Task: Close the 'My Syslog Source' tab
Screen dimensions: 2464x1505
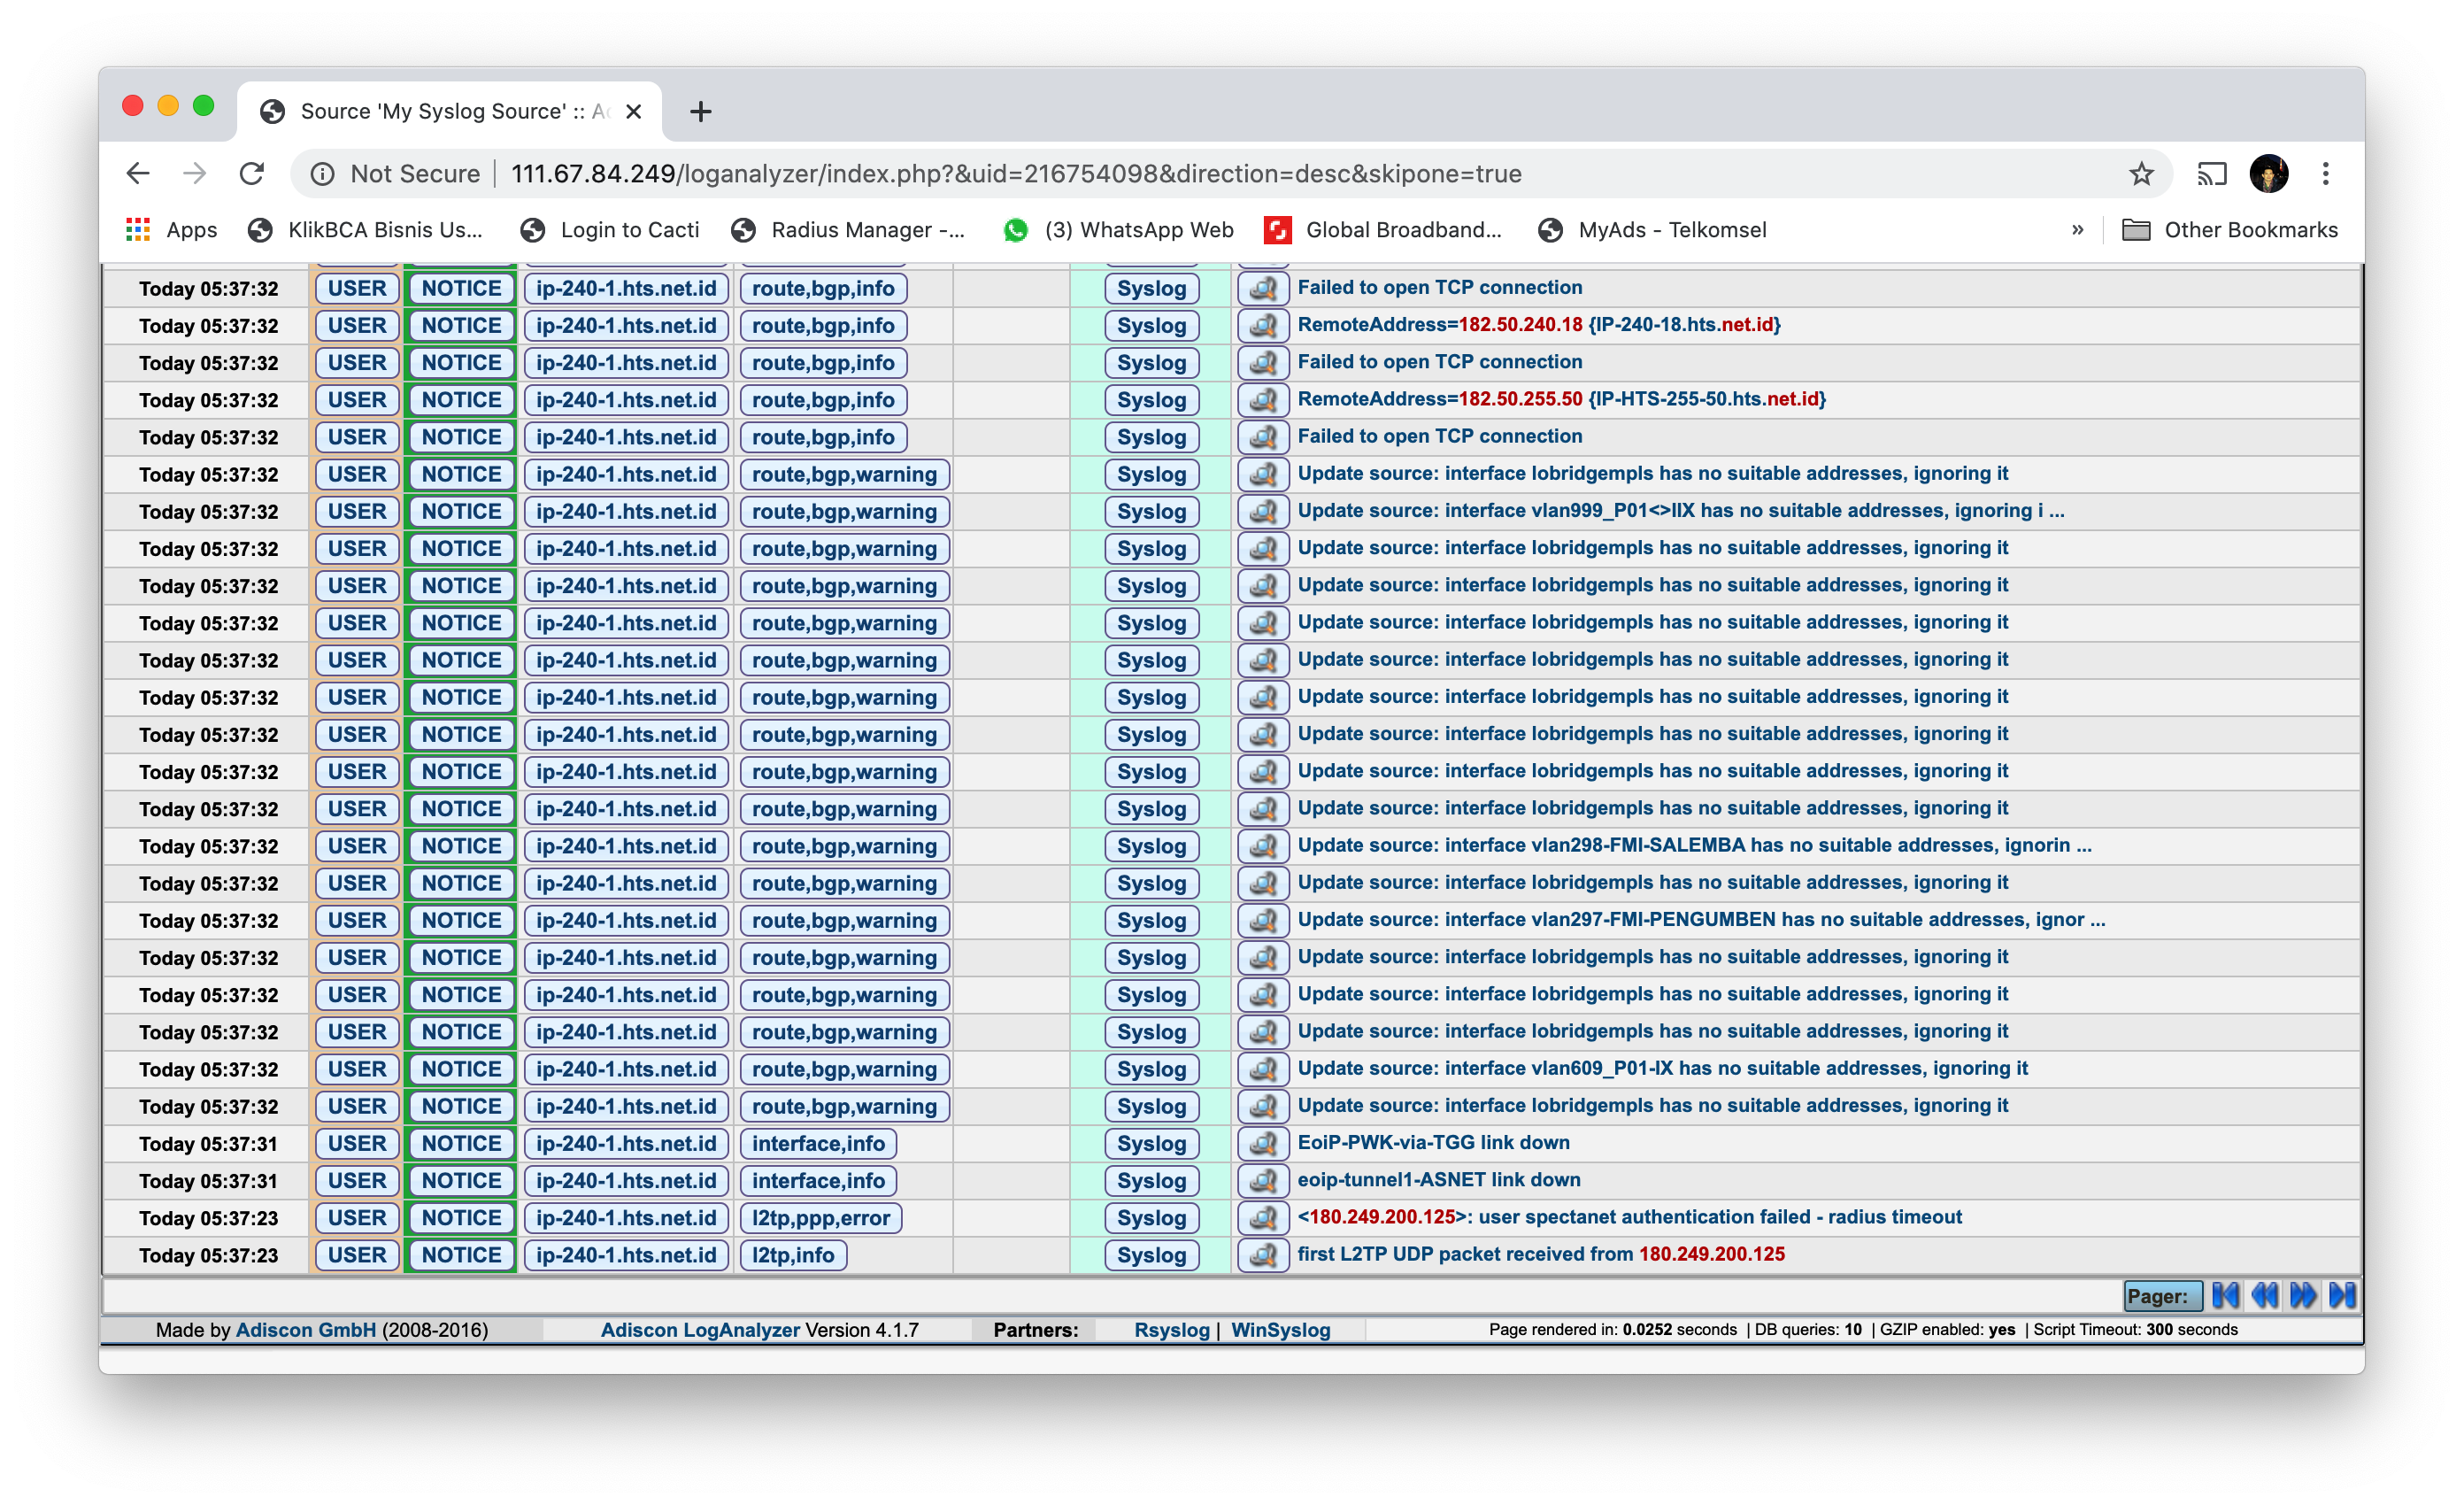Action: (633, 111)
